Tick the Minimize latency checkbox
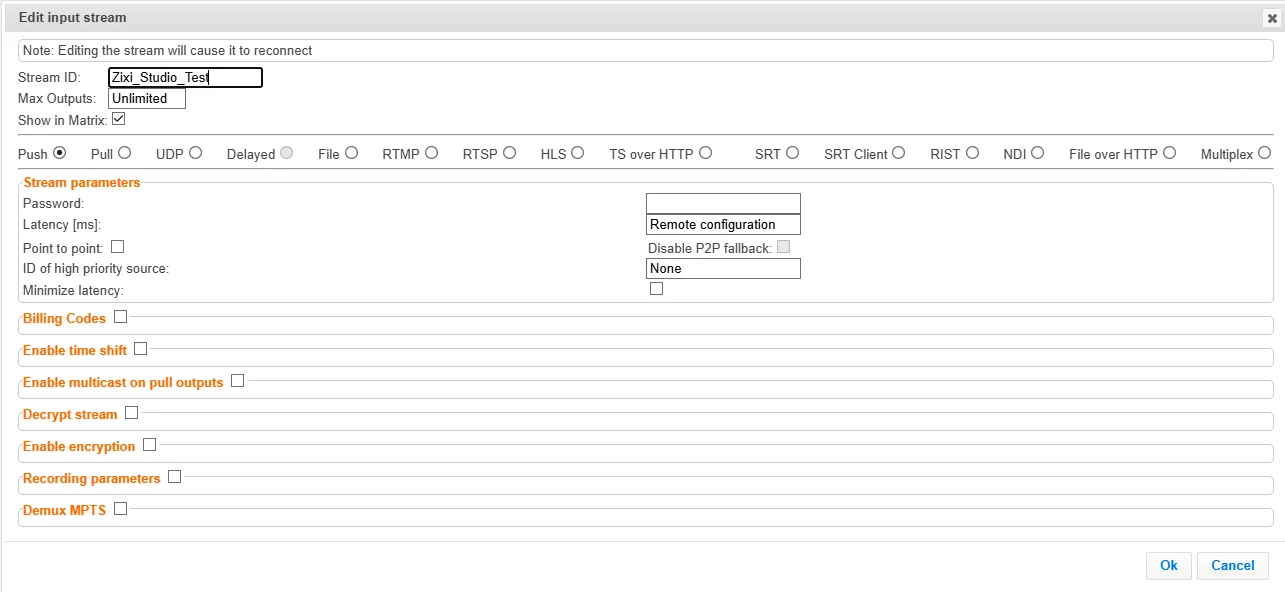Viewport: 1285px width, 592px height. (656, 289)
